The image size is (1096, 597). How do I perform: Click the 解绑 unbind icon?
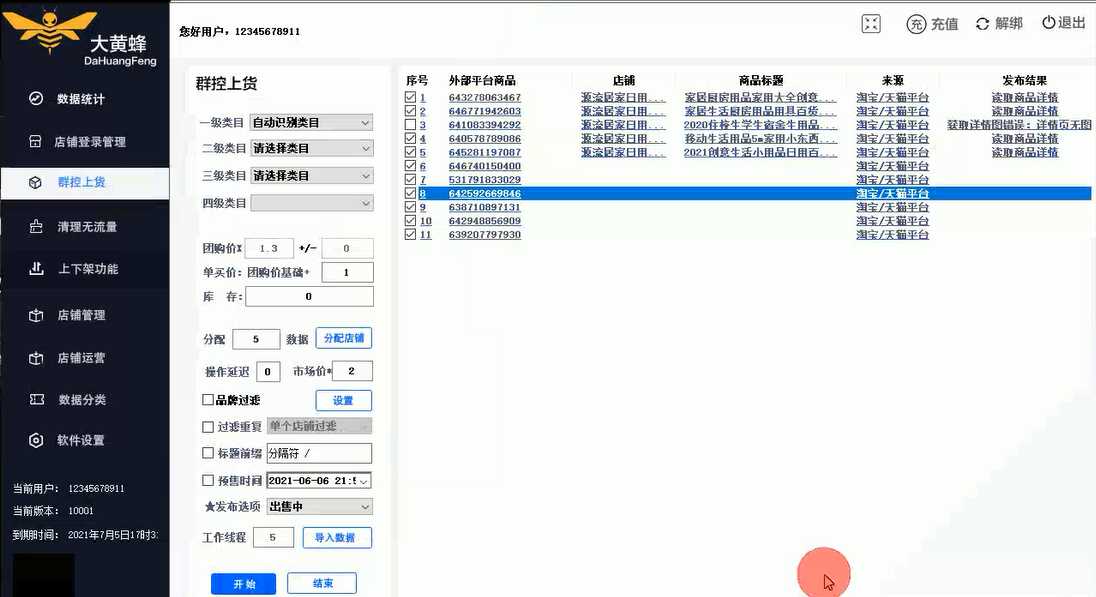coord(999,22)
